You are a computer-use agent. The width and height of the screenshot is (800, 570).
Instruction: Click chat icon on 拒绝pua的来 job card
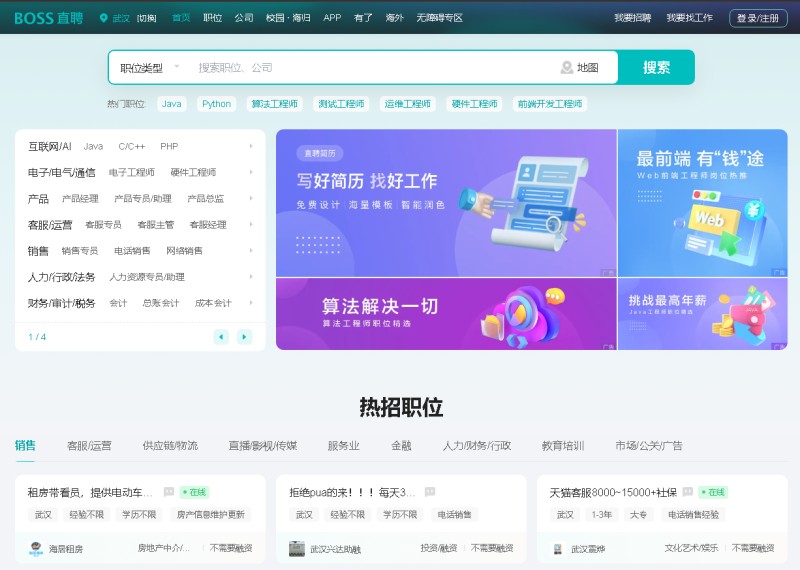click(430, 492)
